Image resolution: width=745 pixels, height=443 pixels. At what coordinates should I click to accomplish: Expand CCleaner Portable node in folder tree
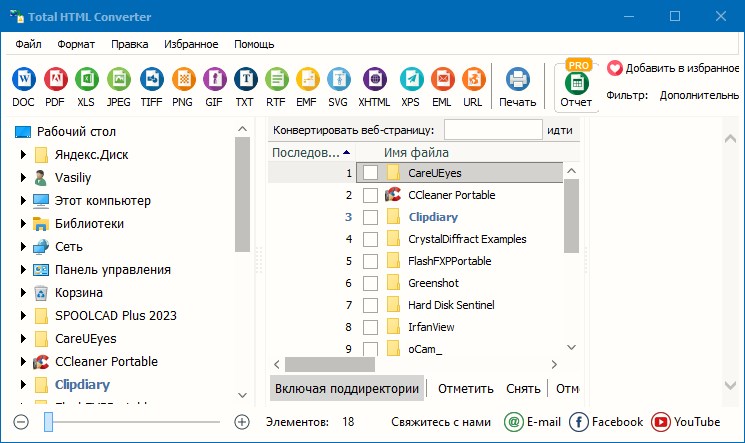click(23, 361)
